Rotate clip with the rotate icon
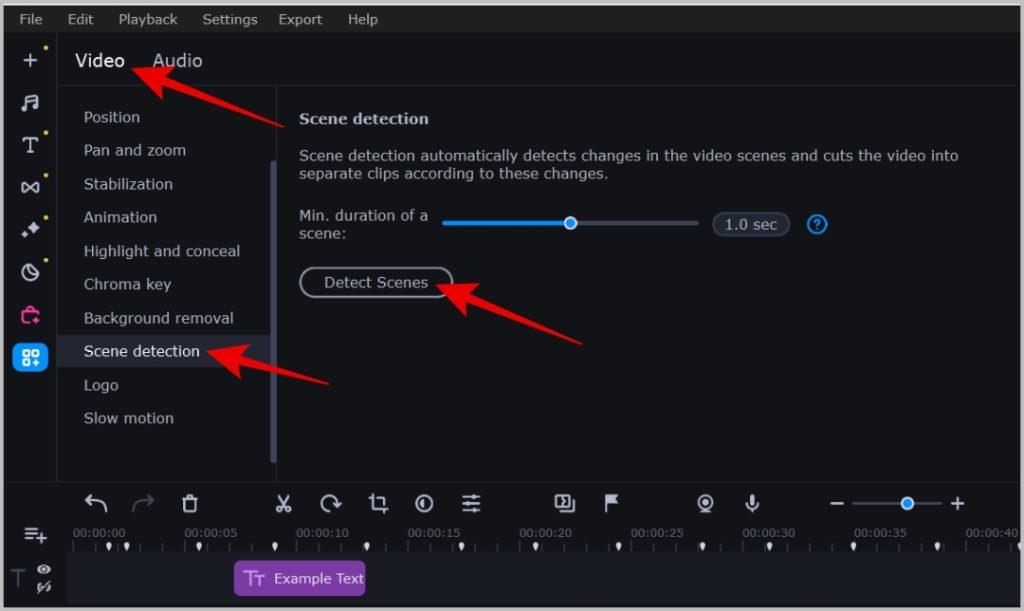The width and height of the screenshot is (1024, 611). (330, 503)
